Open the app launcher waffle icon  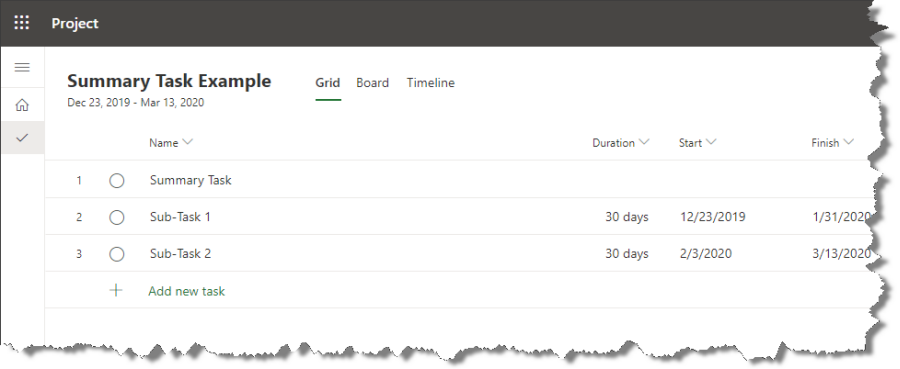[x=22, y=23]
